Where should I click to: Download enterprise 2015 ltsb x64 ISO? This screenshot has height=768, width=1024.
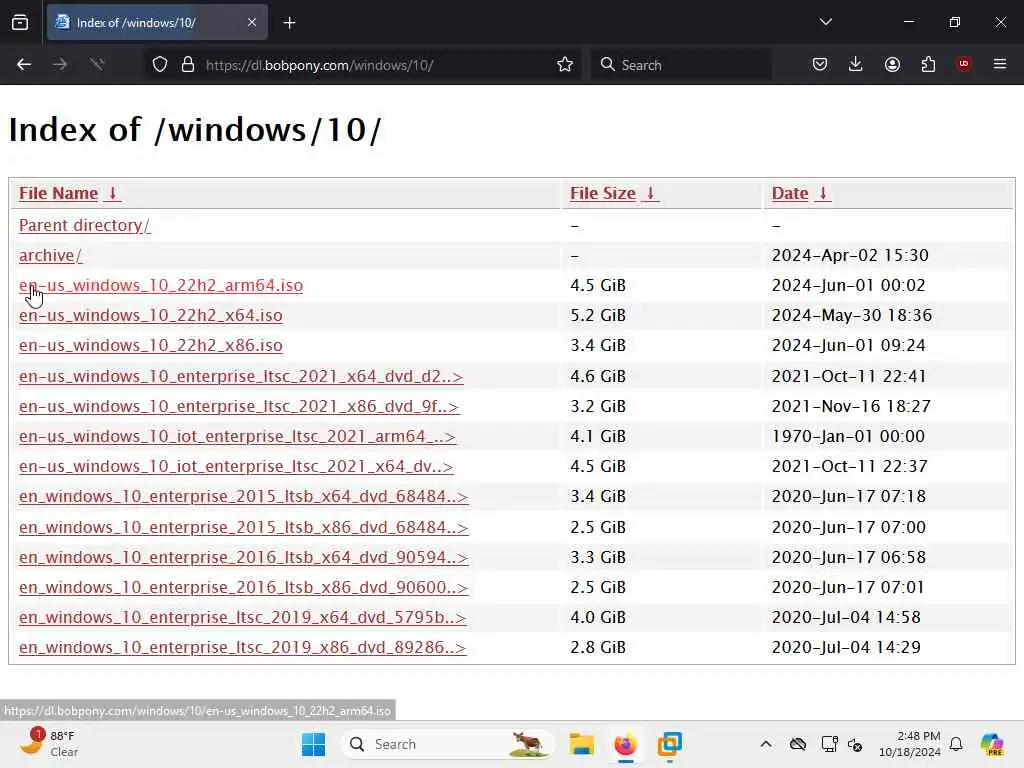pyautogui.click(x=244, y=496)
